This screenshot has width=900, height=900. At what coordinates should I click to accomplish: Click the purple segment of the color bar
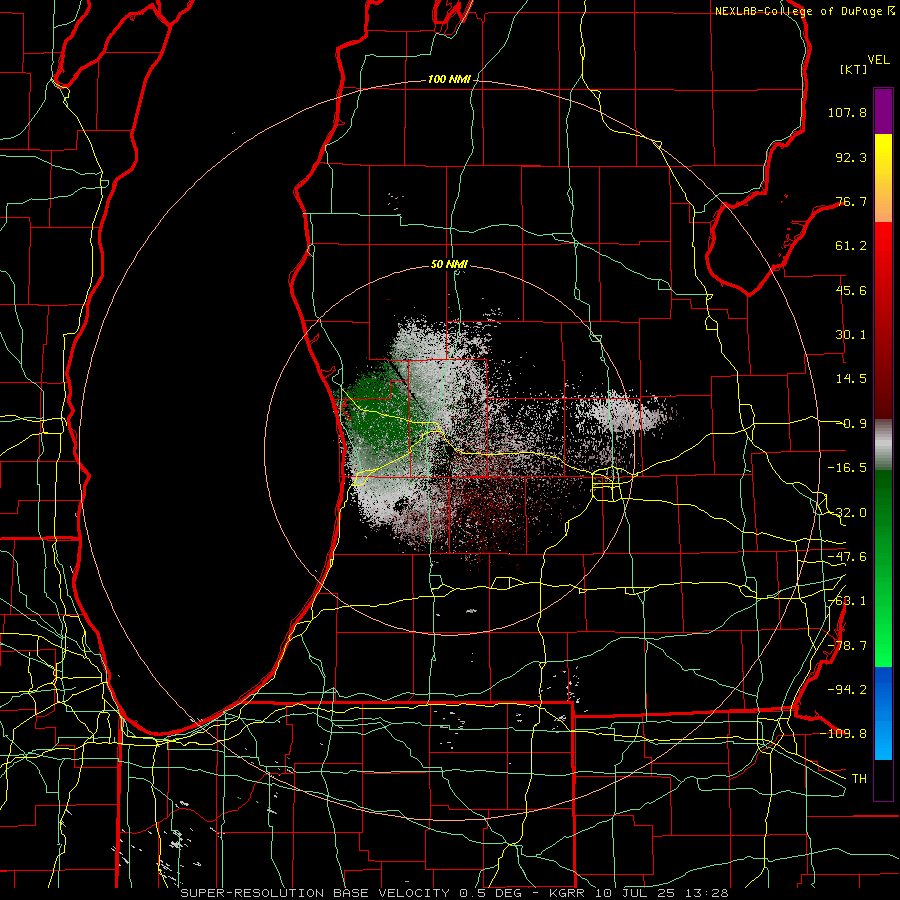point(883,111)
